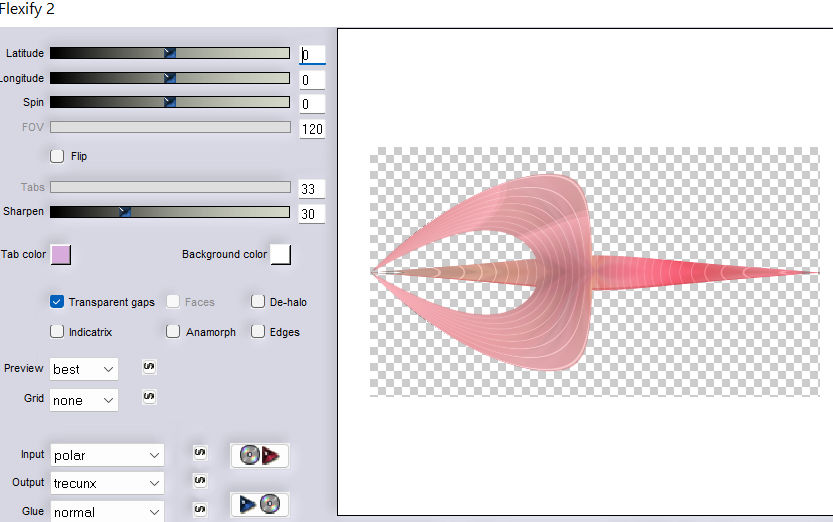833x522 pixels.
Task: Tick the Anamorph checkbox
Action: (x=173, y=331)
